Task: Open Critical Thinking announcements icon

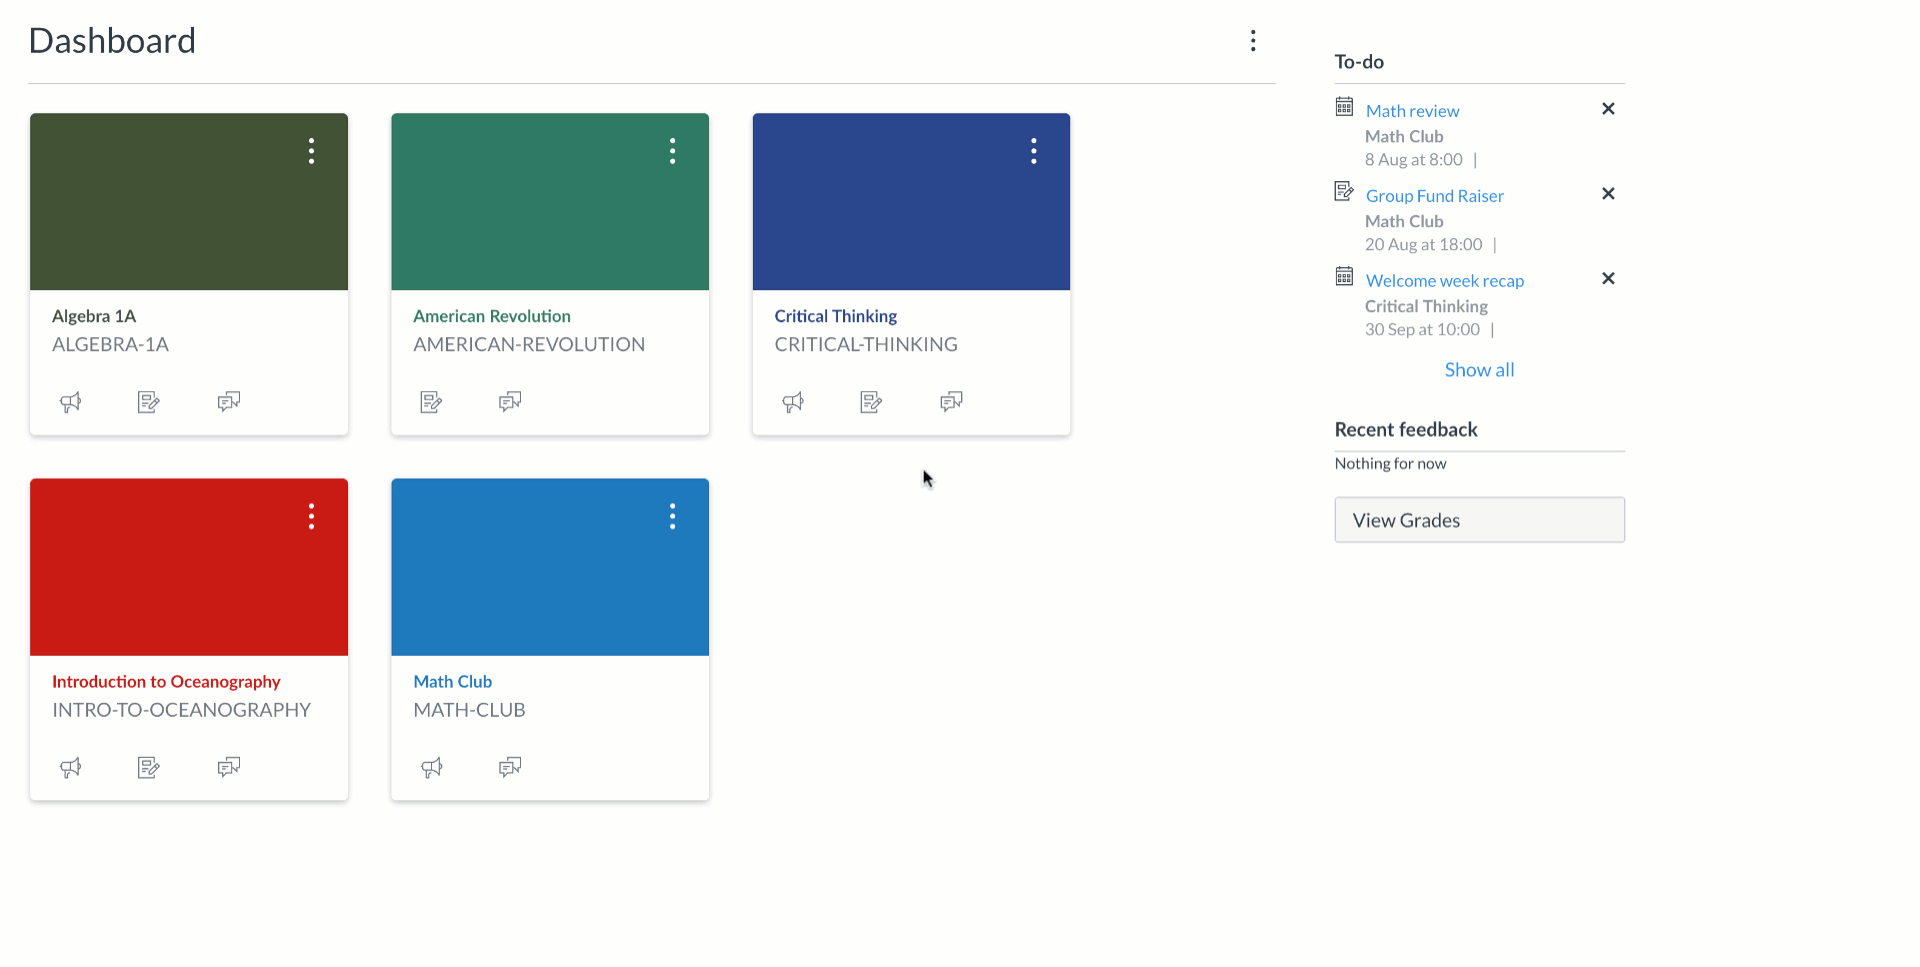Action: click(x=793, y=402)
